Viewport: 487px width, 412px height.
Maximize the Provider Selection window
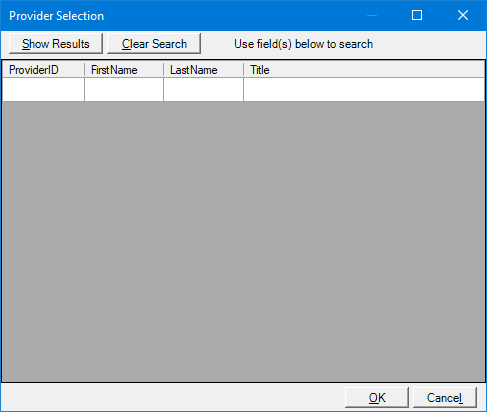pyautogui.click(x=417, y=15)
